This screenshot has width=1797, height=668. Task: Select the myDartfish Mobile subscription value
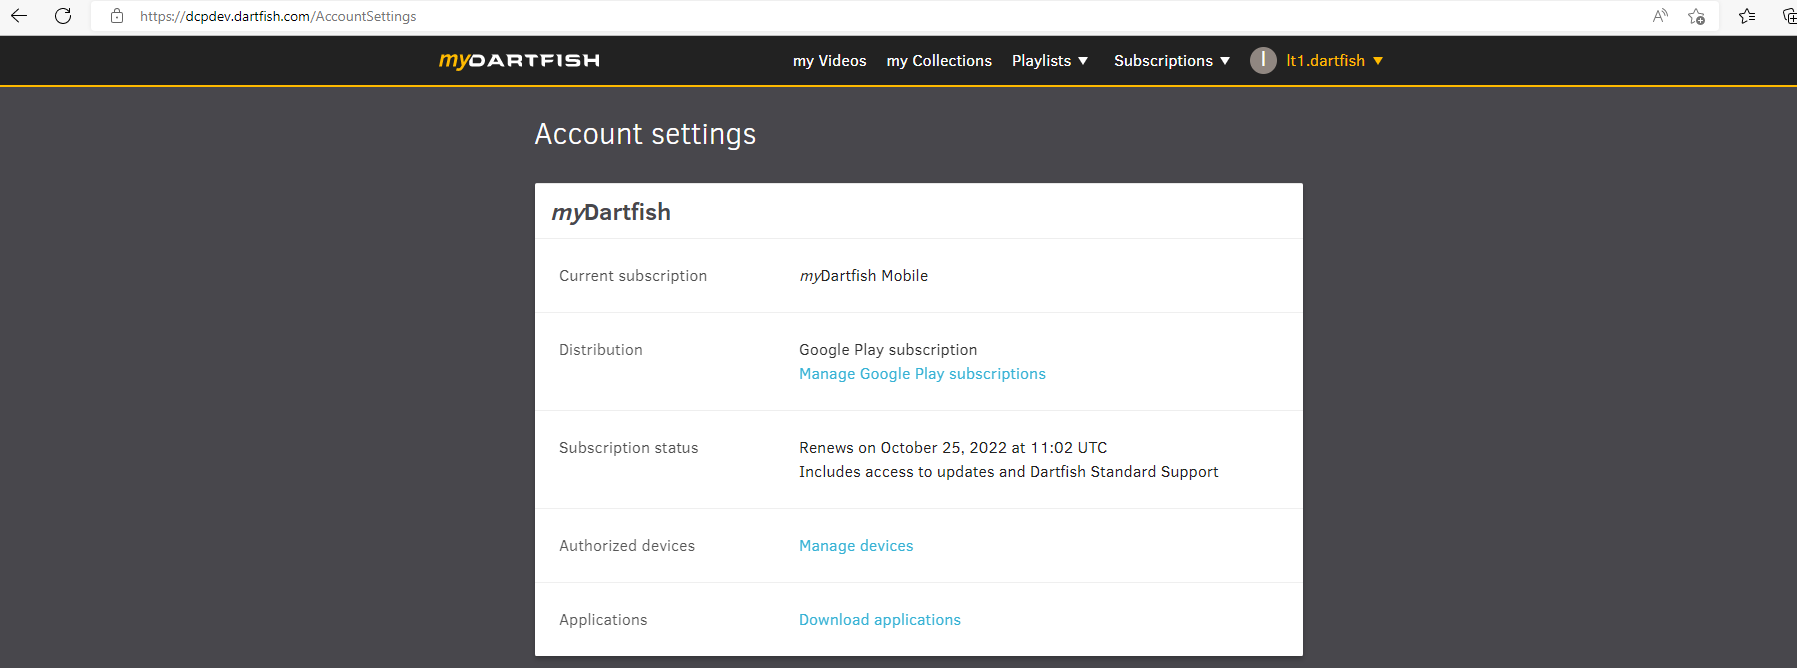point(864,276)
